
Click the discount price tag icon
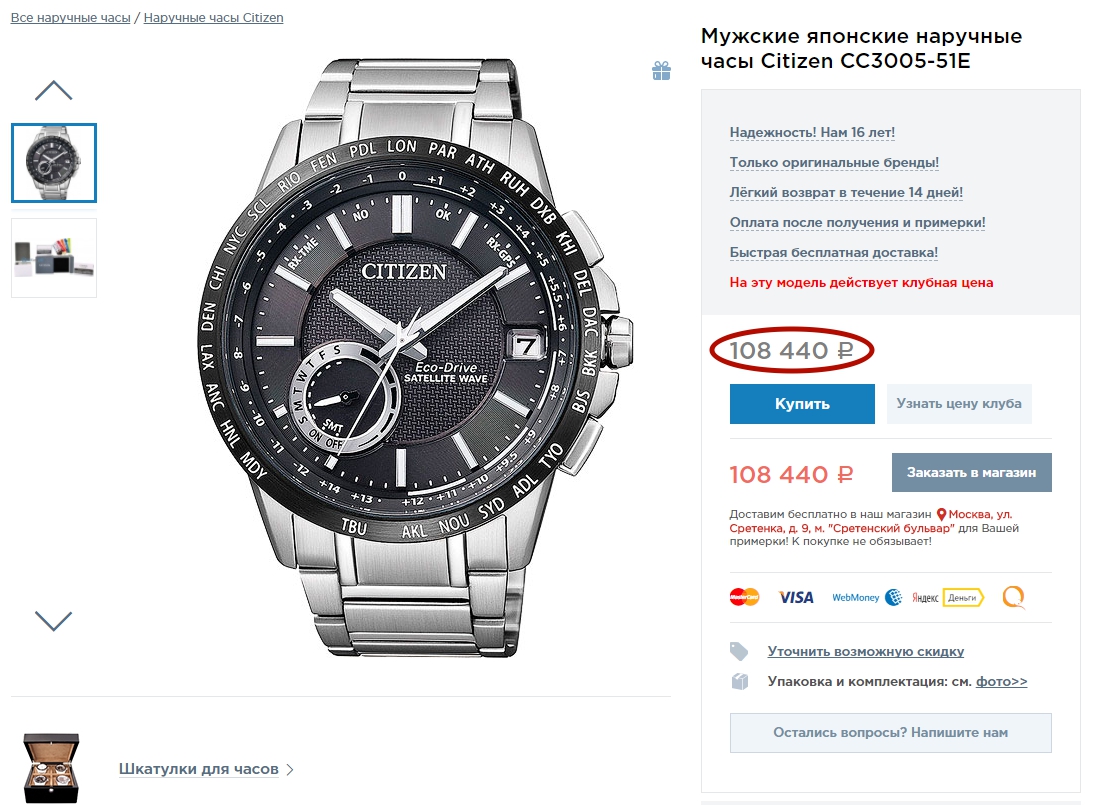tap(739, 651)
